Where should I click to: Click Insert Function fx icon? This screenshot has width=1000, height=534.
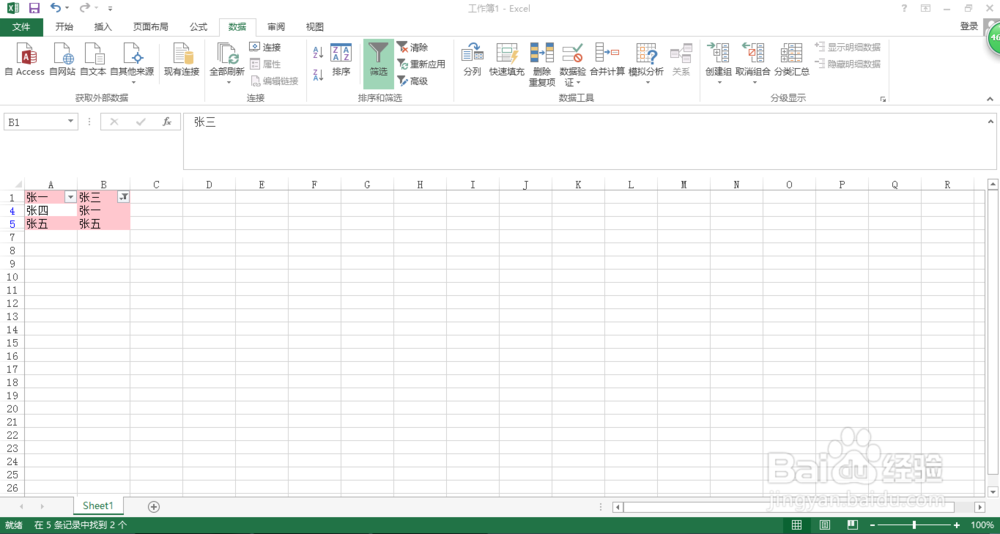tap(167, 122)
